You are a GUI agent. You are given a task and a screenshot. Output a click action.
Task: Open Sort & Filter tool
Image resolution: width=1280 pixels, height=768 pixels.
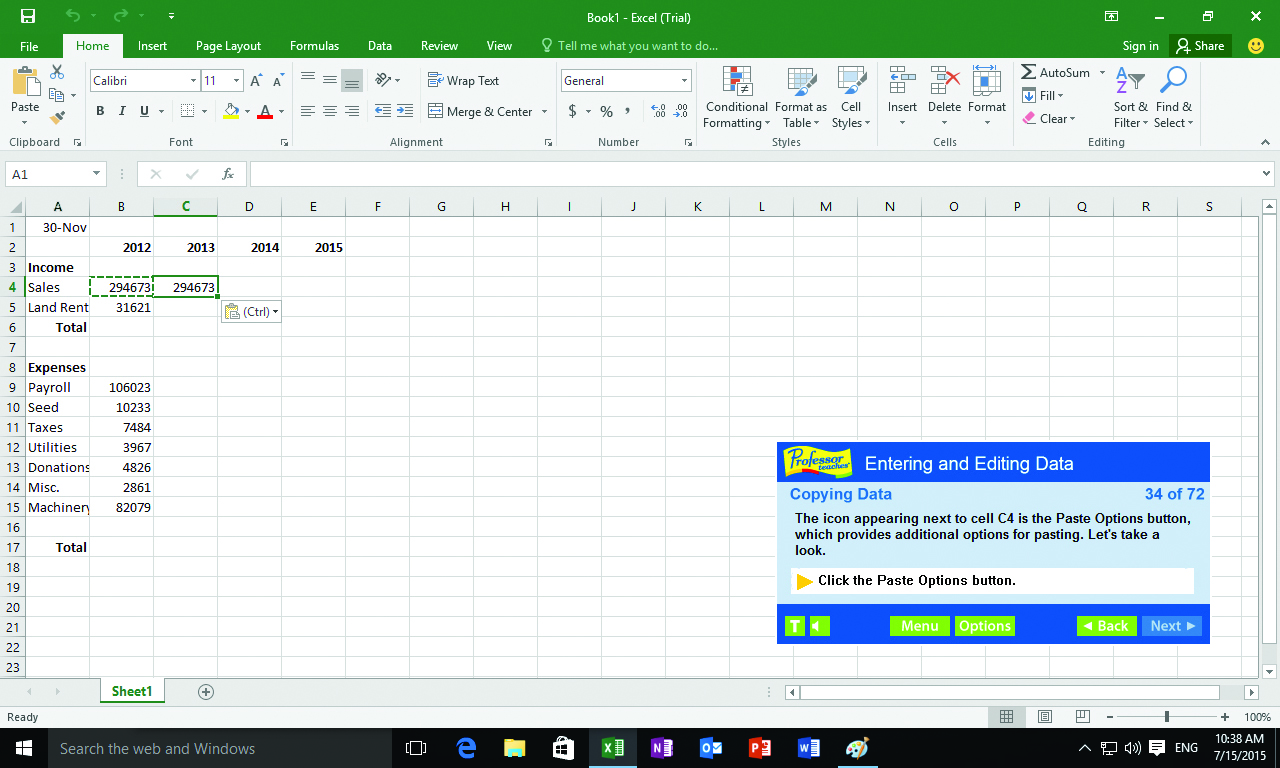point(1130,98)
